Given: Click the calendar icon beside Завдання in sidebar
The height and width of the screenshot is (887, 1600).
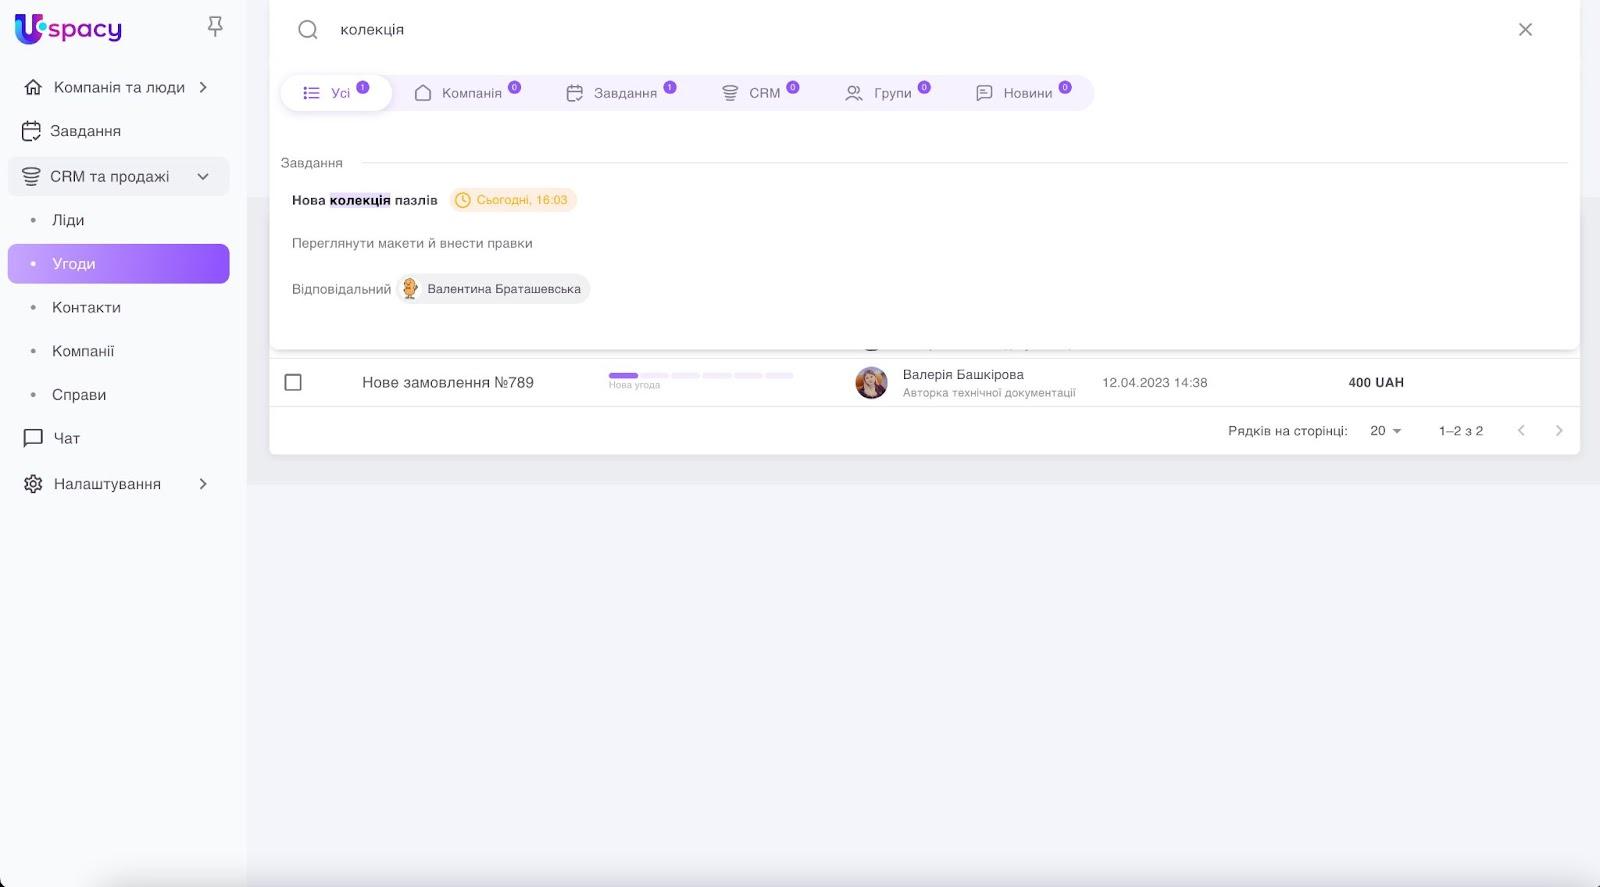Looking at the screenshot, I should pos(32,131).
